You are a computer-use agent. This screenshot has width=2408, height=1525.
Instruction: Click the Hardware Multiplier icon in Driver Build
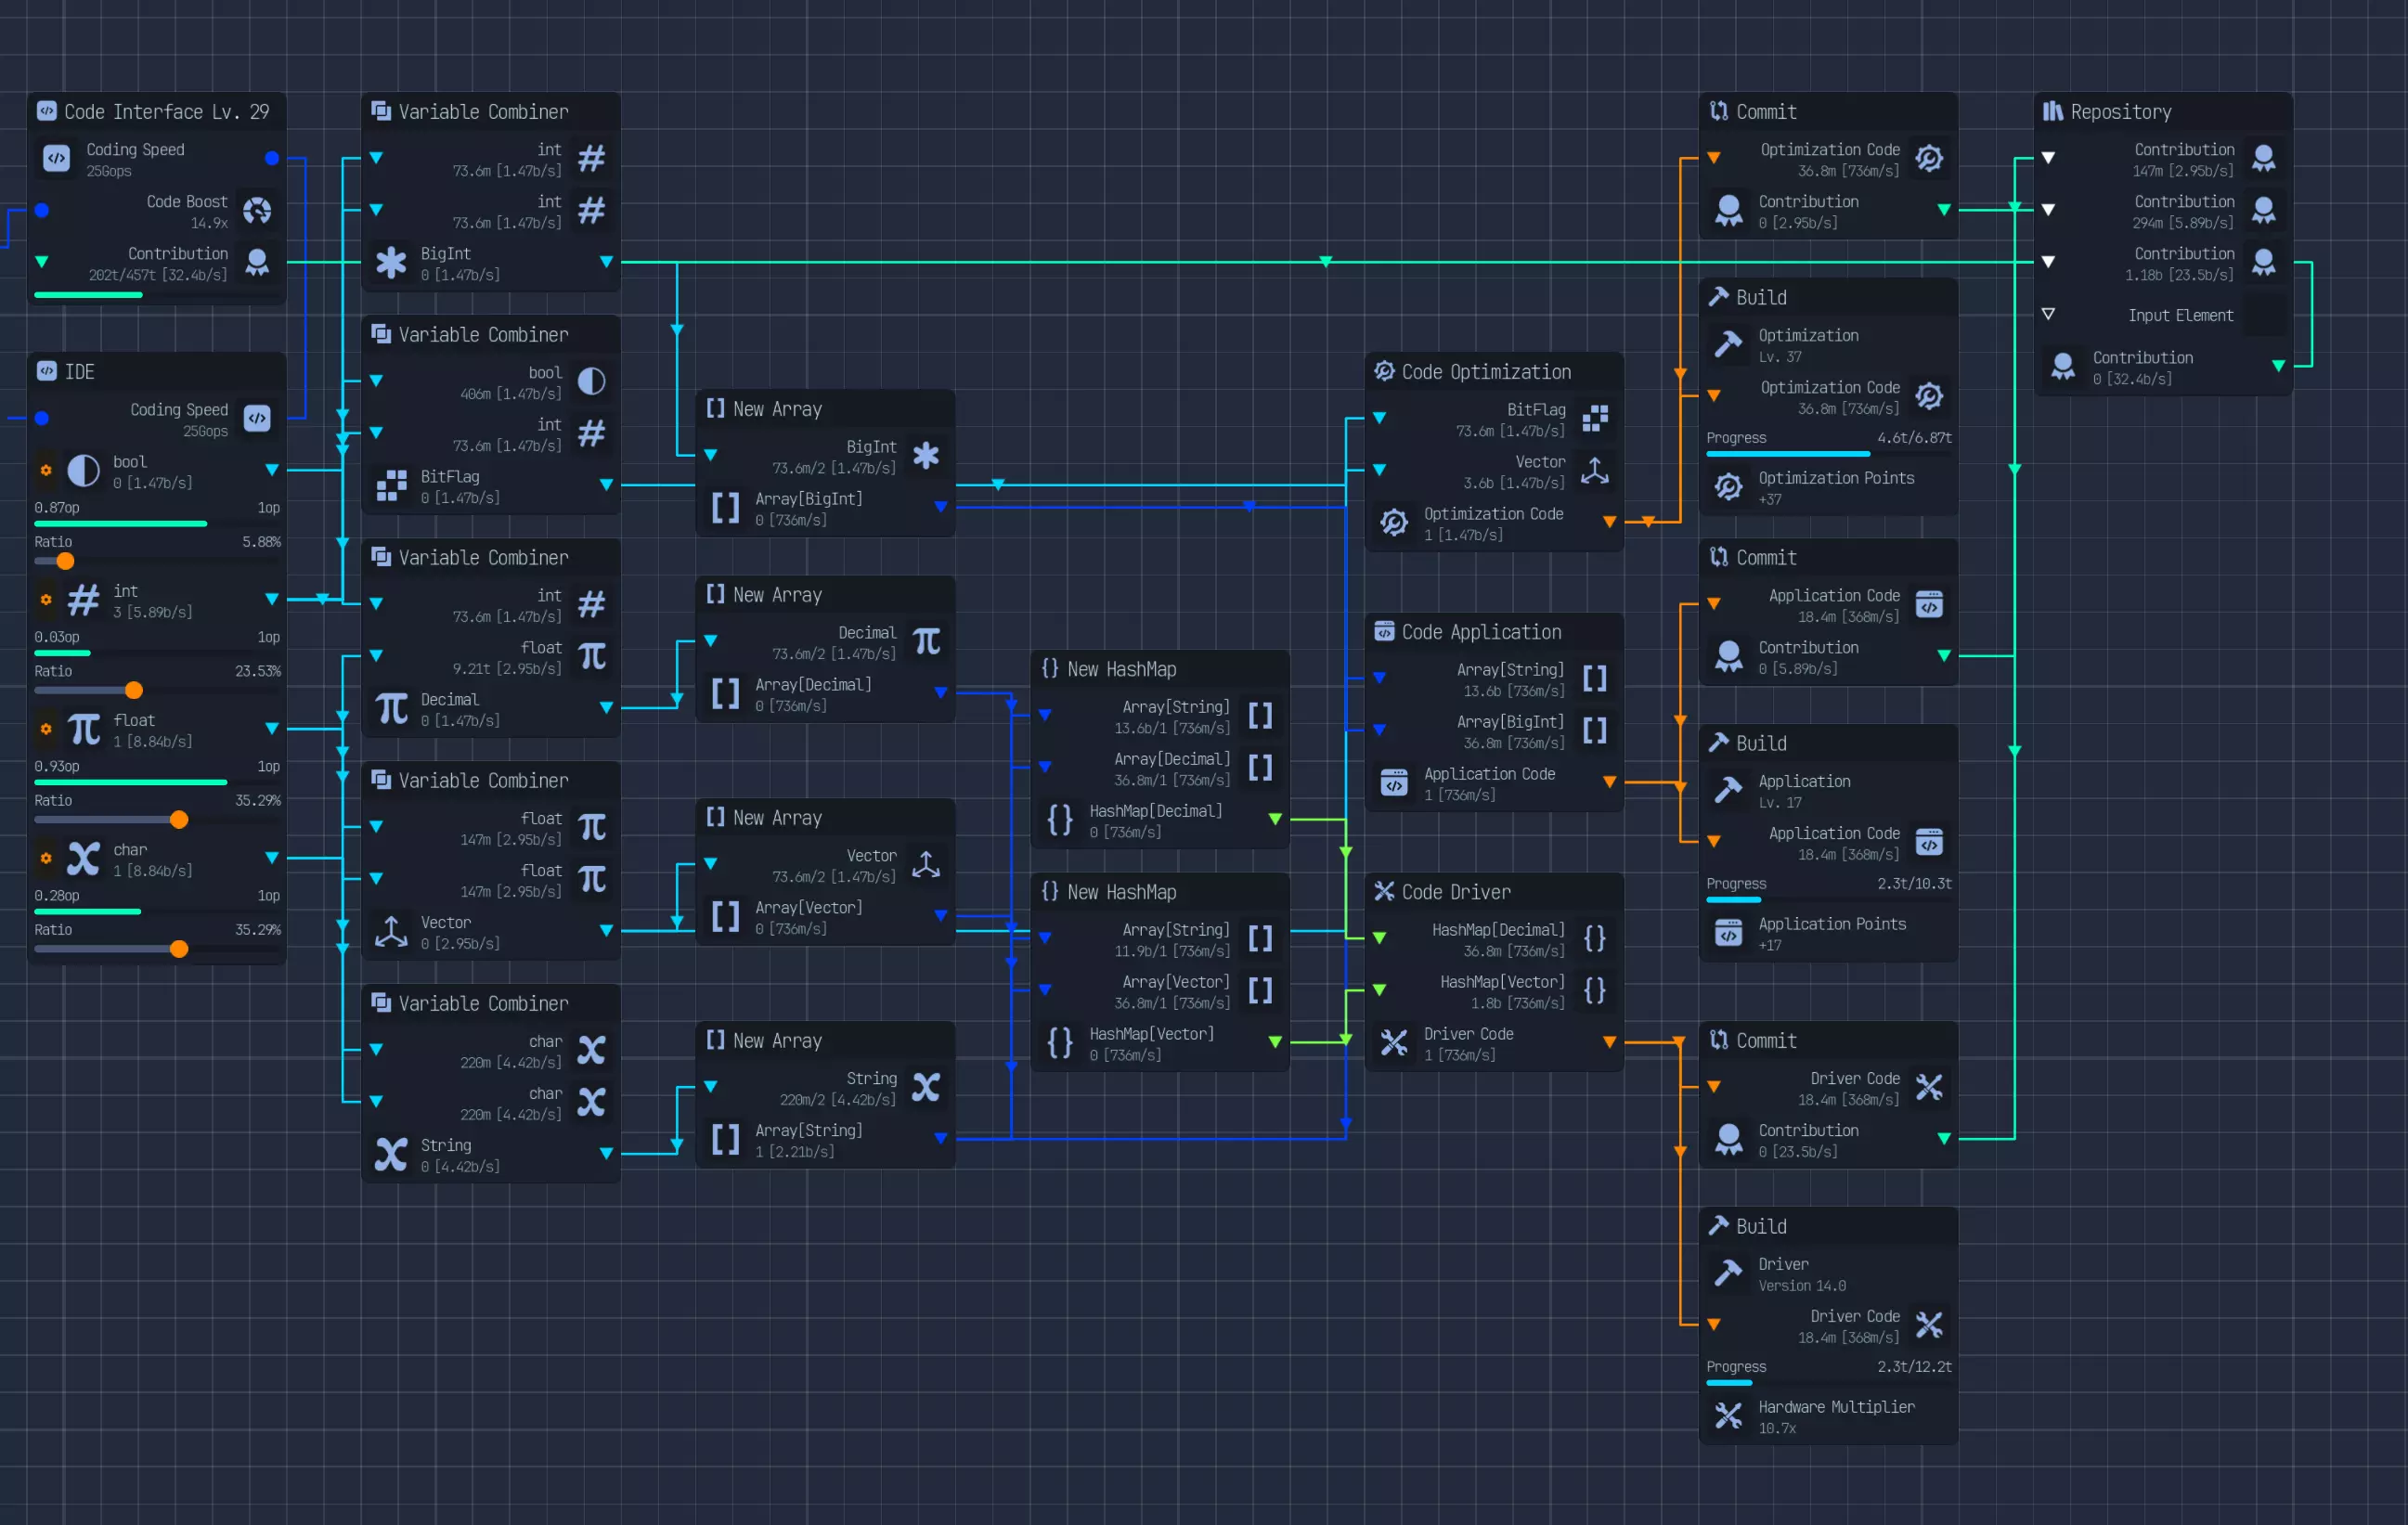[1728, 1416]
